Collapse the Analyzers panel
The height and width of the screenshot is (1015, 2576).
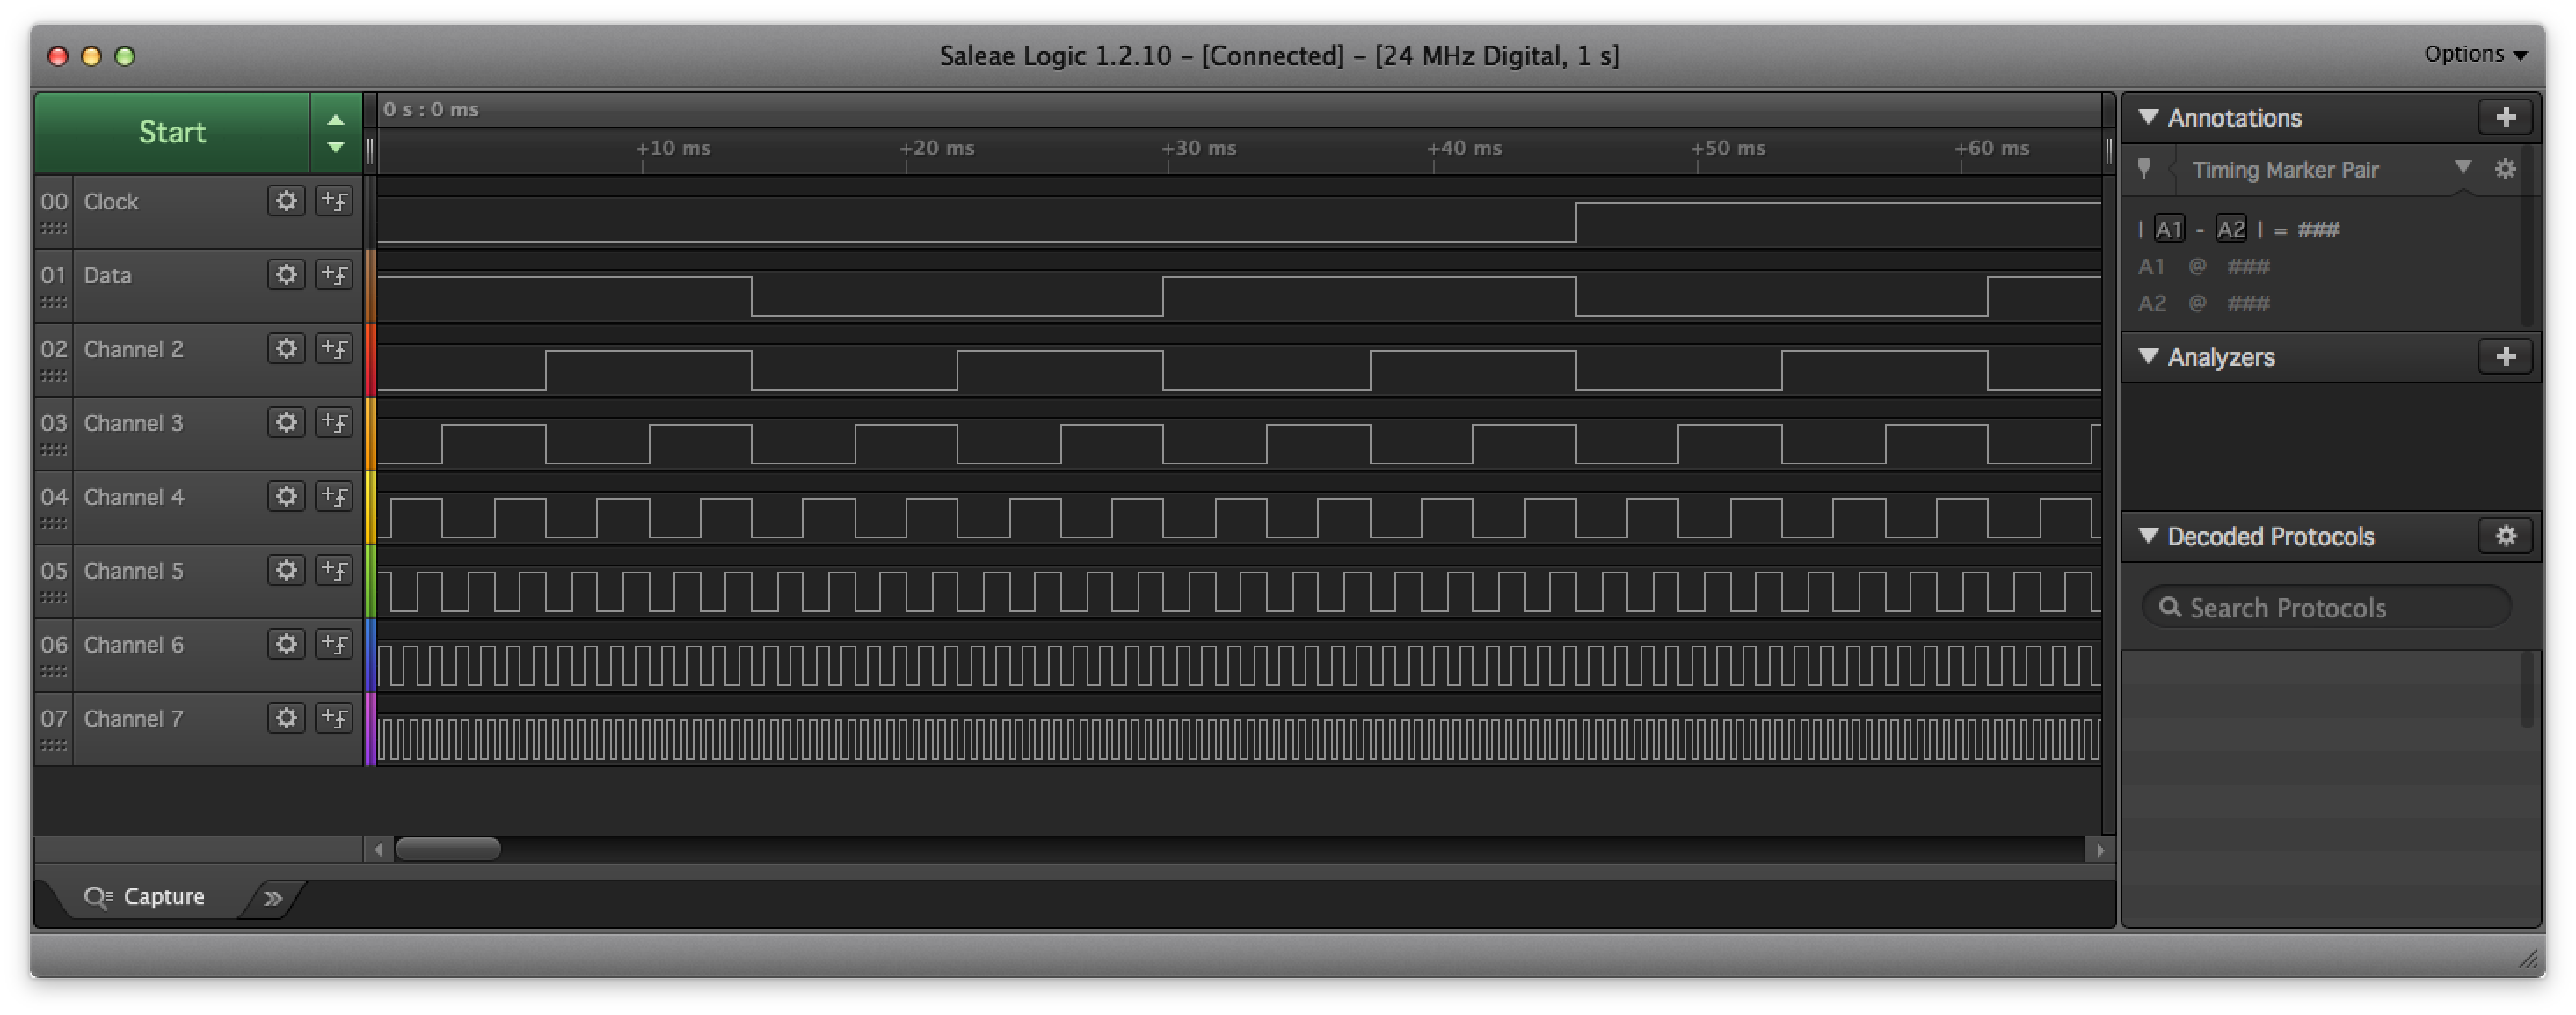pyautogui.click(x=2148, y=356)
